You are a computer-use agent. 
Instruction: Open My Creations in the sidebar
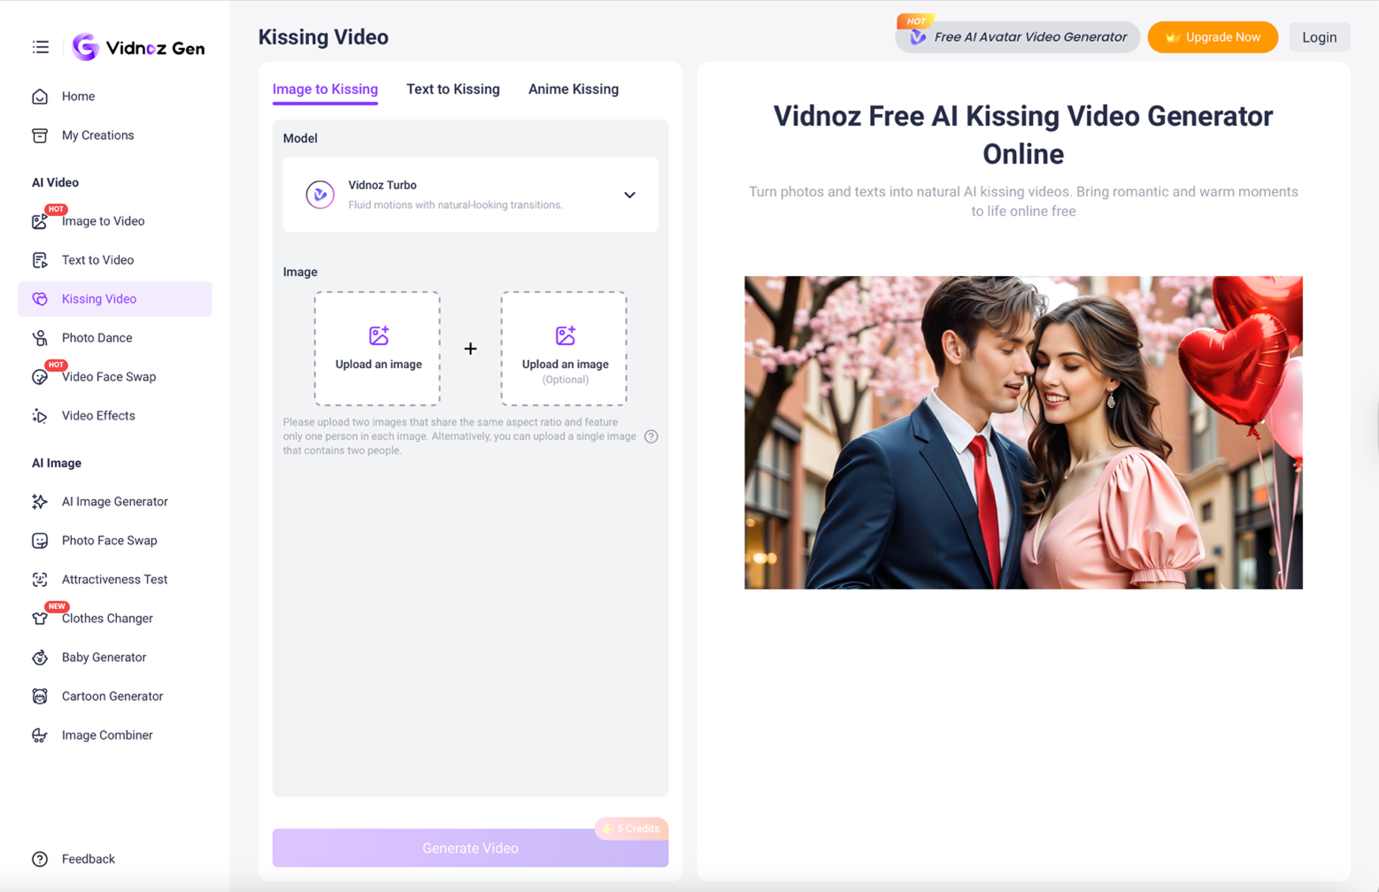(x=115, y=136)
